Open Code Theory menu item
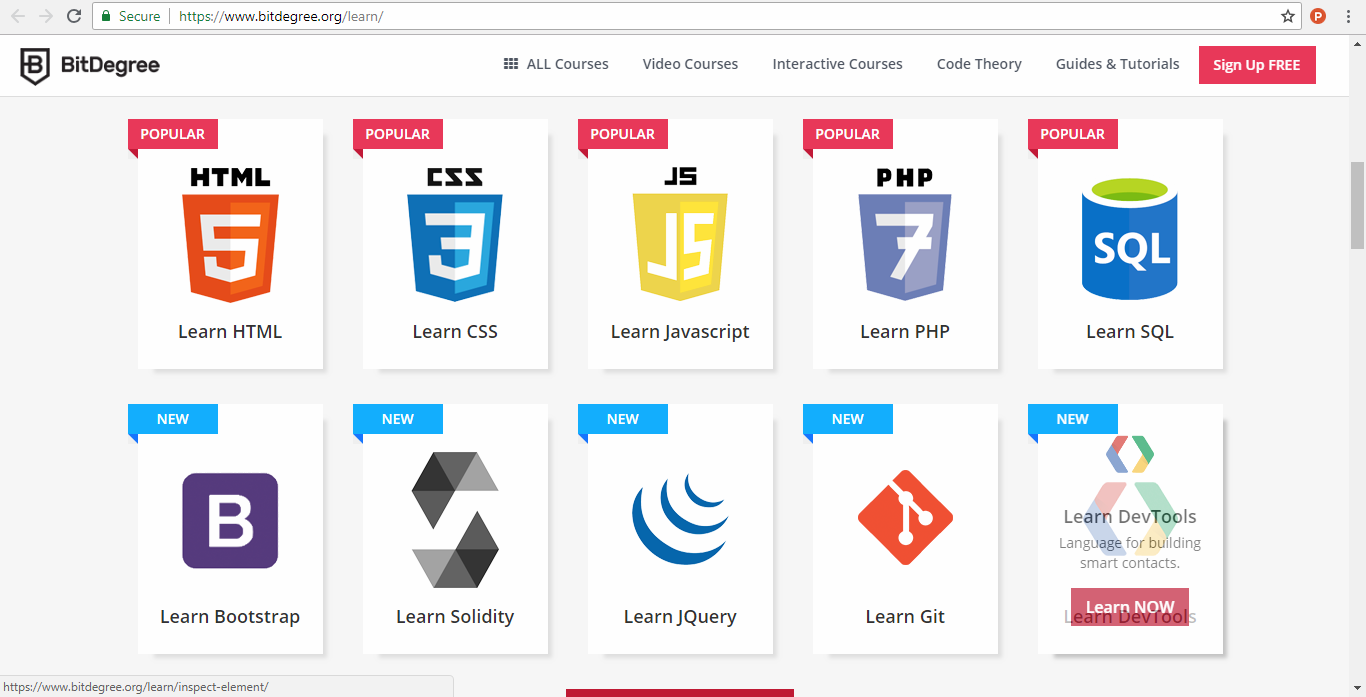The width and height of the screenshot is (1366, 697). 979,64
